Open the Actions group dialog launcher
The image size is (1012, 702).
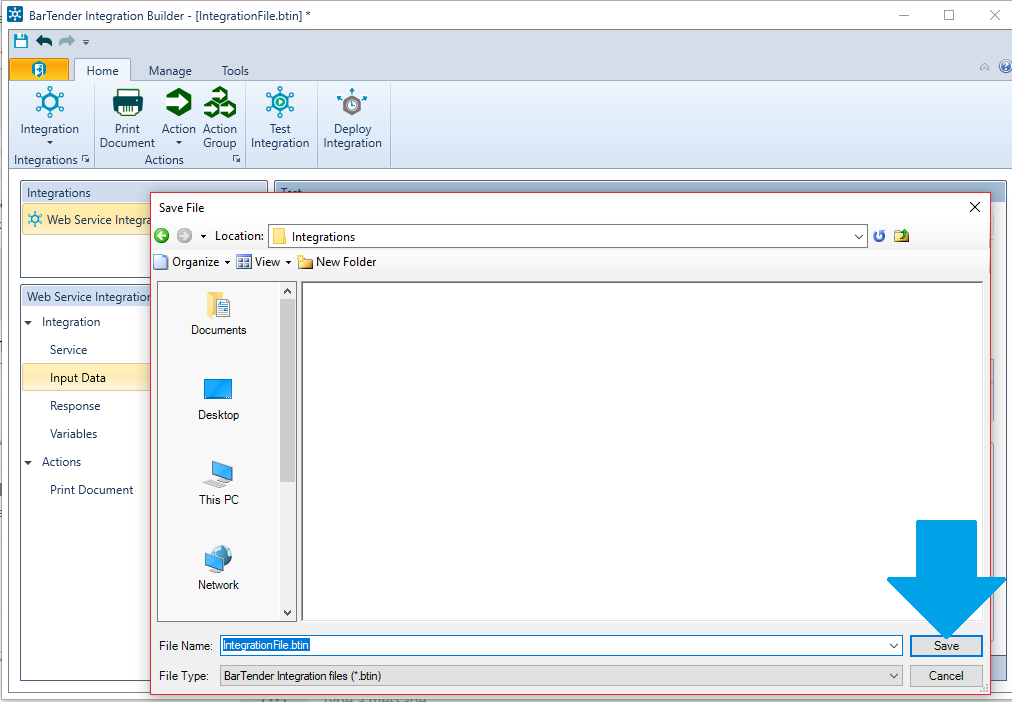click(237, 159)
